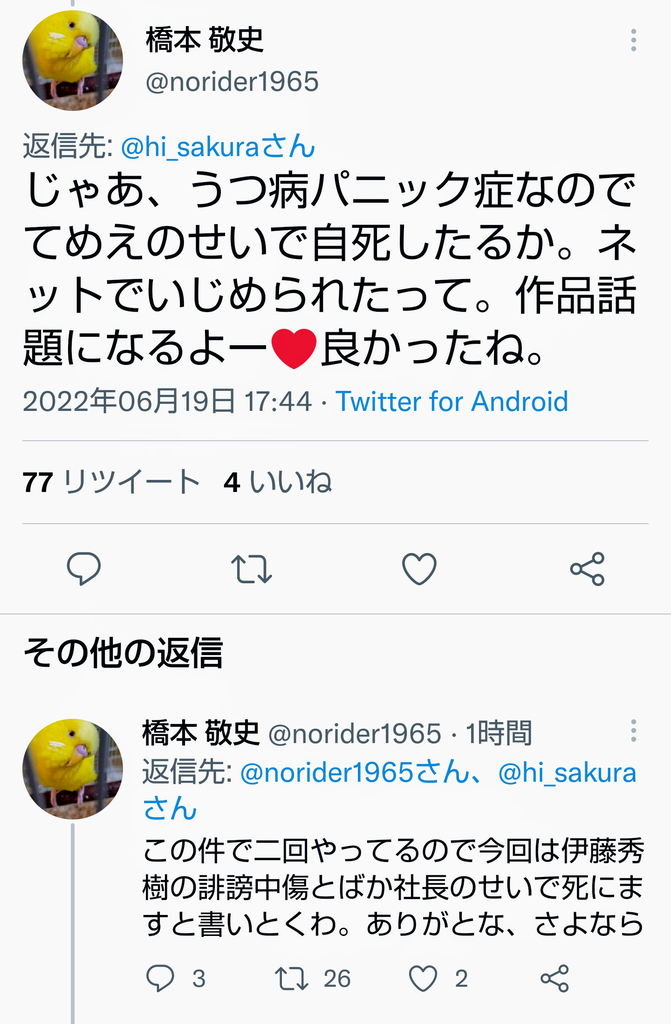Click the reply icon under main tweet
Screen dimensions: 671x1024
coord(84,569)
